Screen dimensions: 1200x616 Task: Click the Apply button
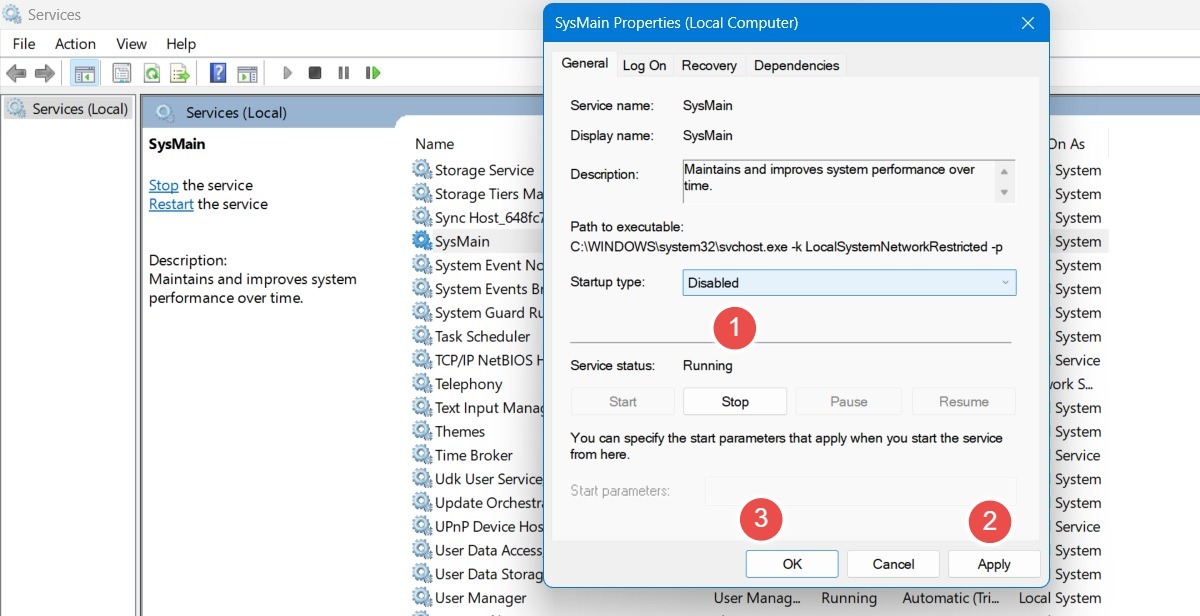(993, 563)
